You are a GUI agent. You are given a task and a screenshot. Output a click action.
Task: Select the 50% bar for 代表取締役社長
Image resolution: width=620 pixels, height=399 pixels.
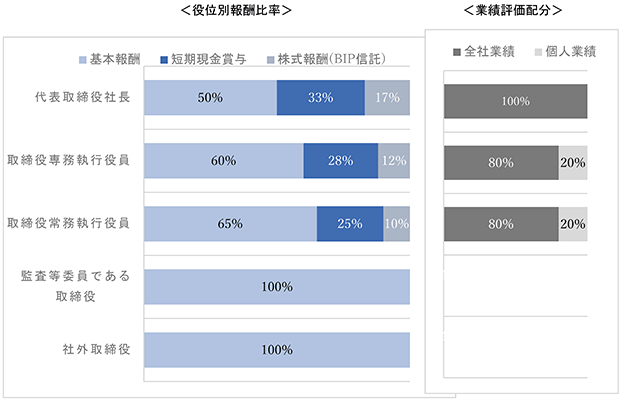pos(210,98)
